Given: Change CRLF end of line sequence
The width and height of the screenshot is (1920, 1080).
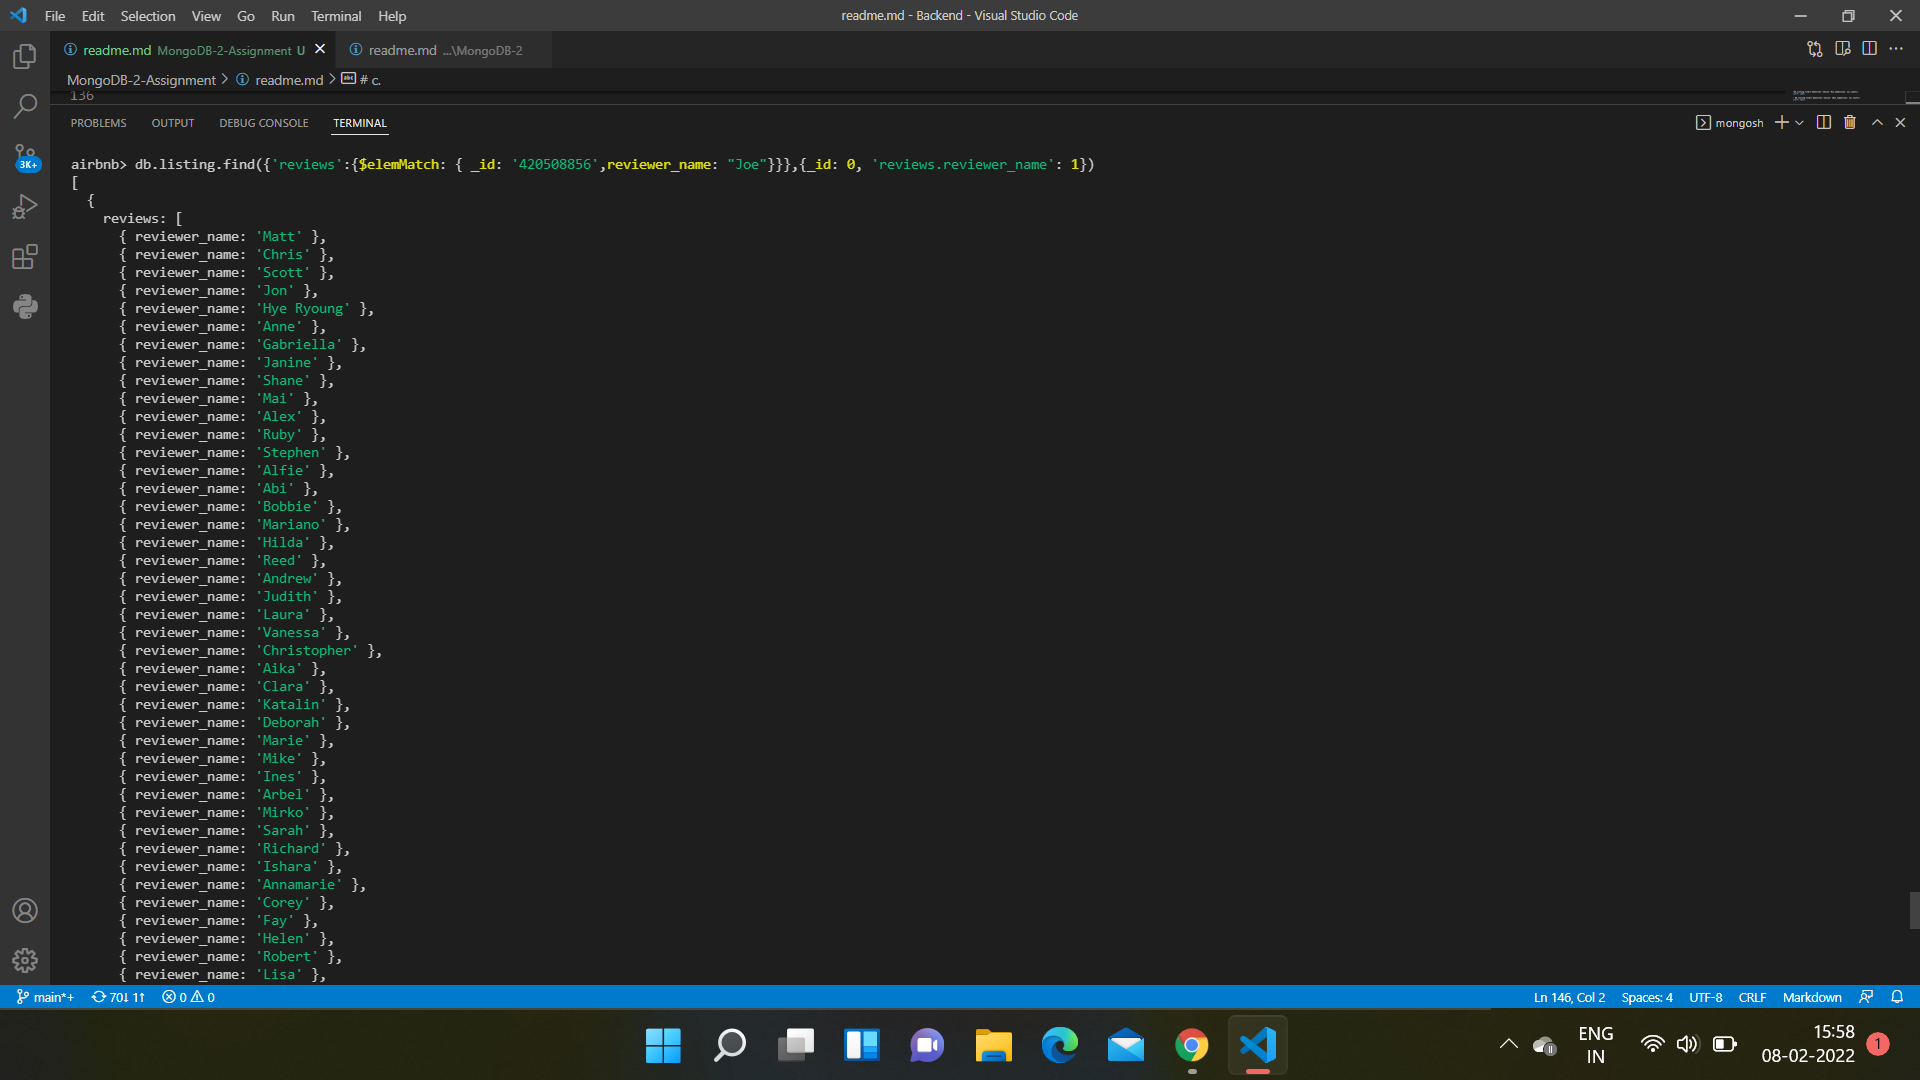Looking at the screenshot, I should click(1752, 997).
